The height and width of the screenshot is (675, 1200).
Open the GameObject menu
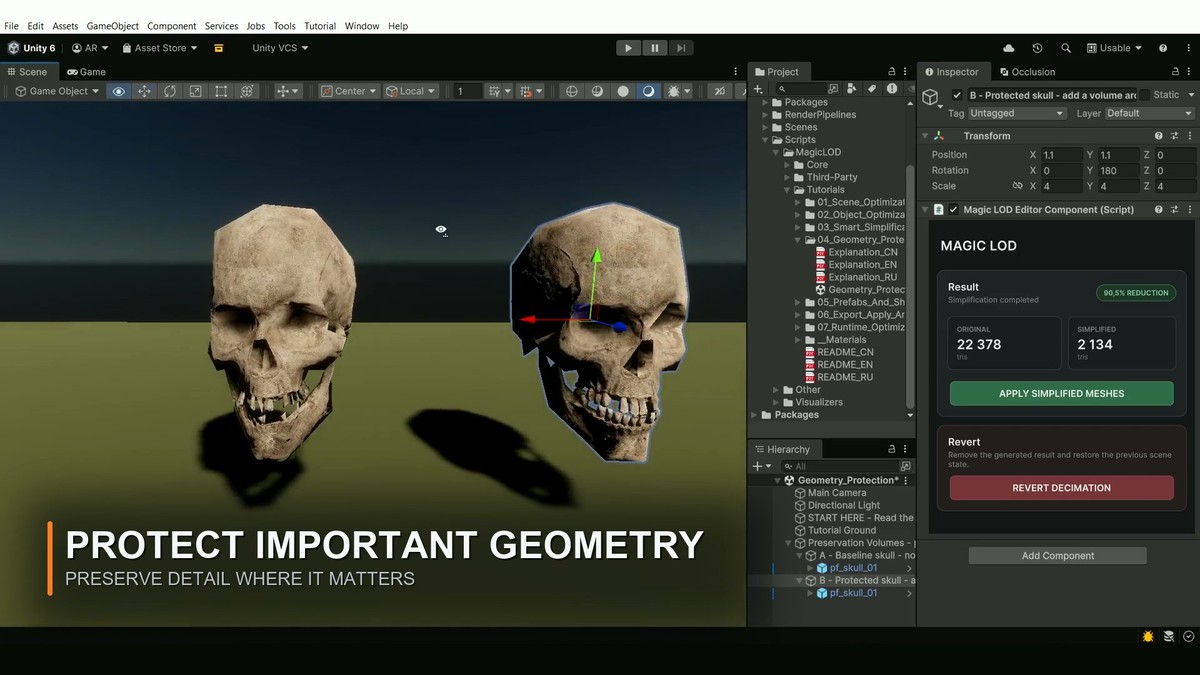tap(110, 25)
